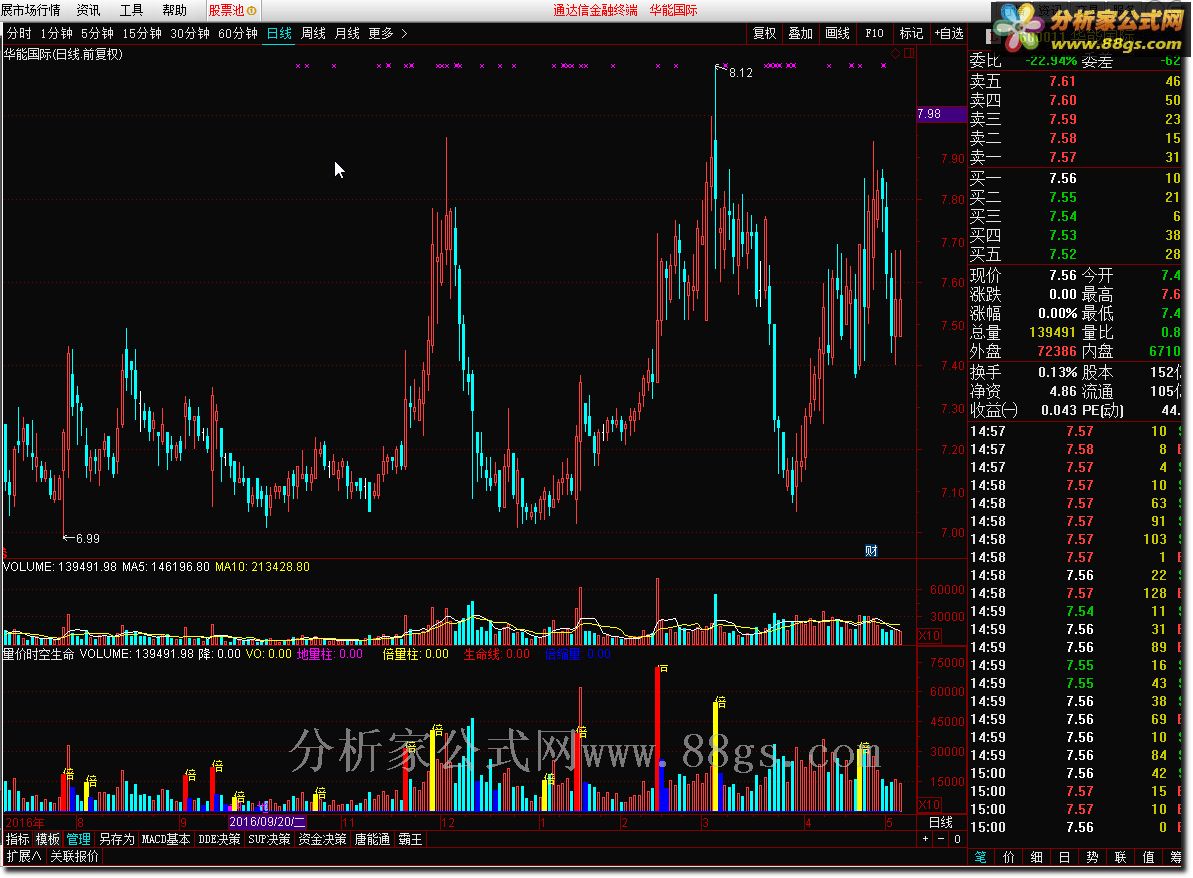1193x878 pixels.
Task: Click the 2016/09/20/二 date marker
Action: click(x=267, y=822)
